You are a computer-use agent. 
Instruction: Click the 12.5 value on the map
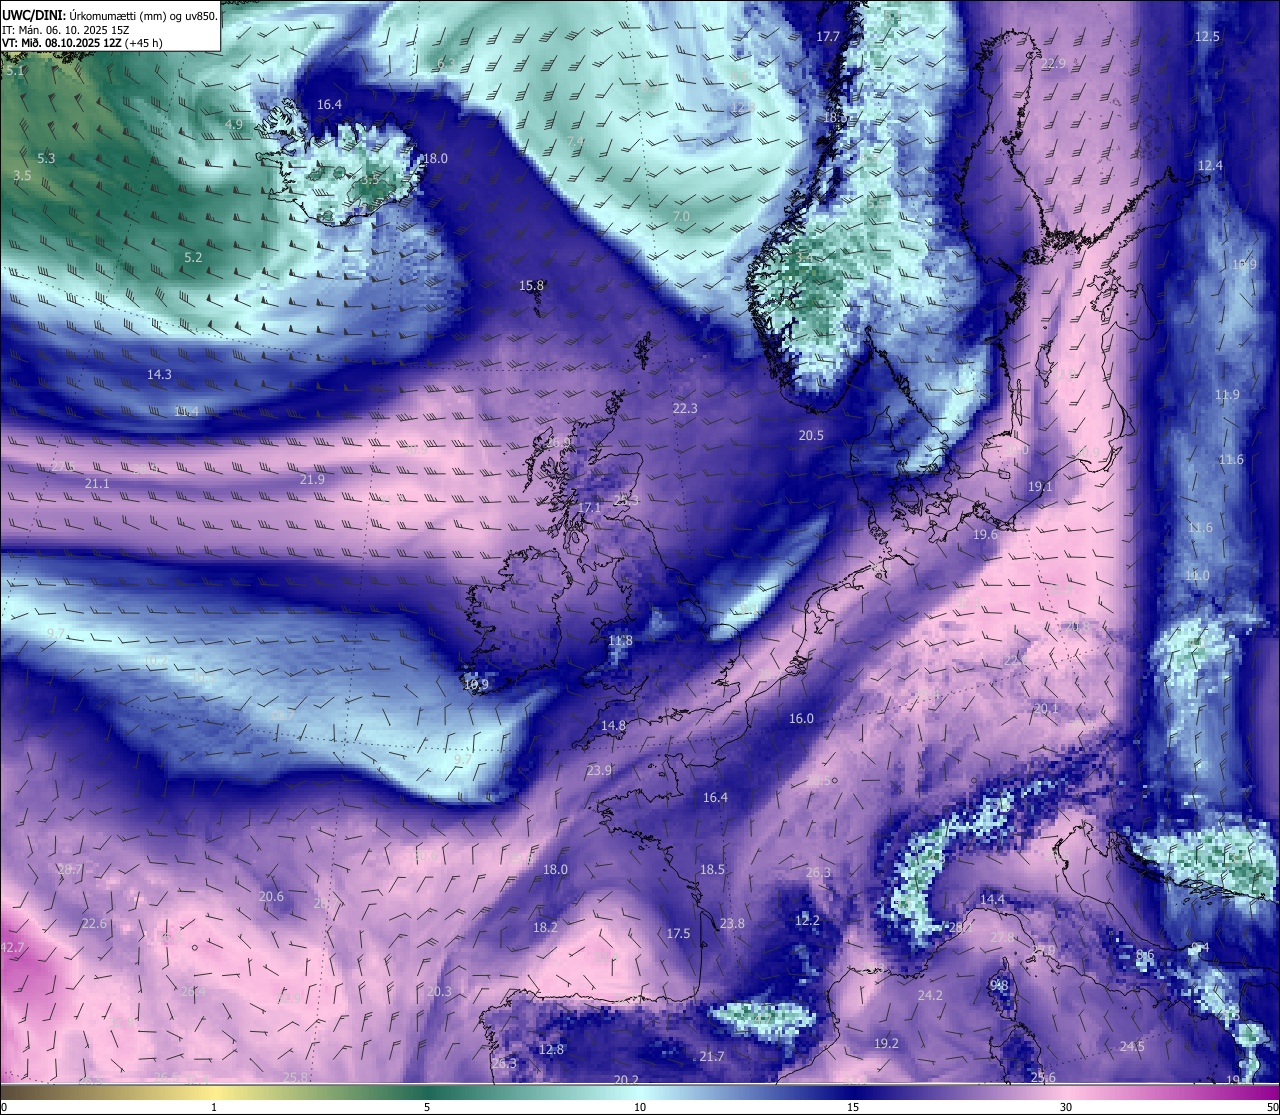click(1208, 37)
